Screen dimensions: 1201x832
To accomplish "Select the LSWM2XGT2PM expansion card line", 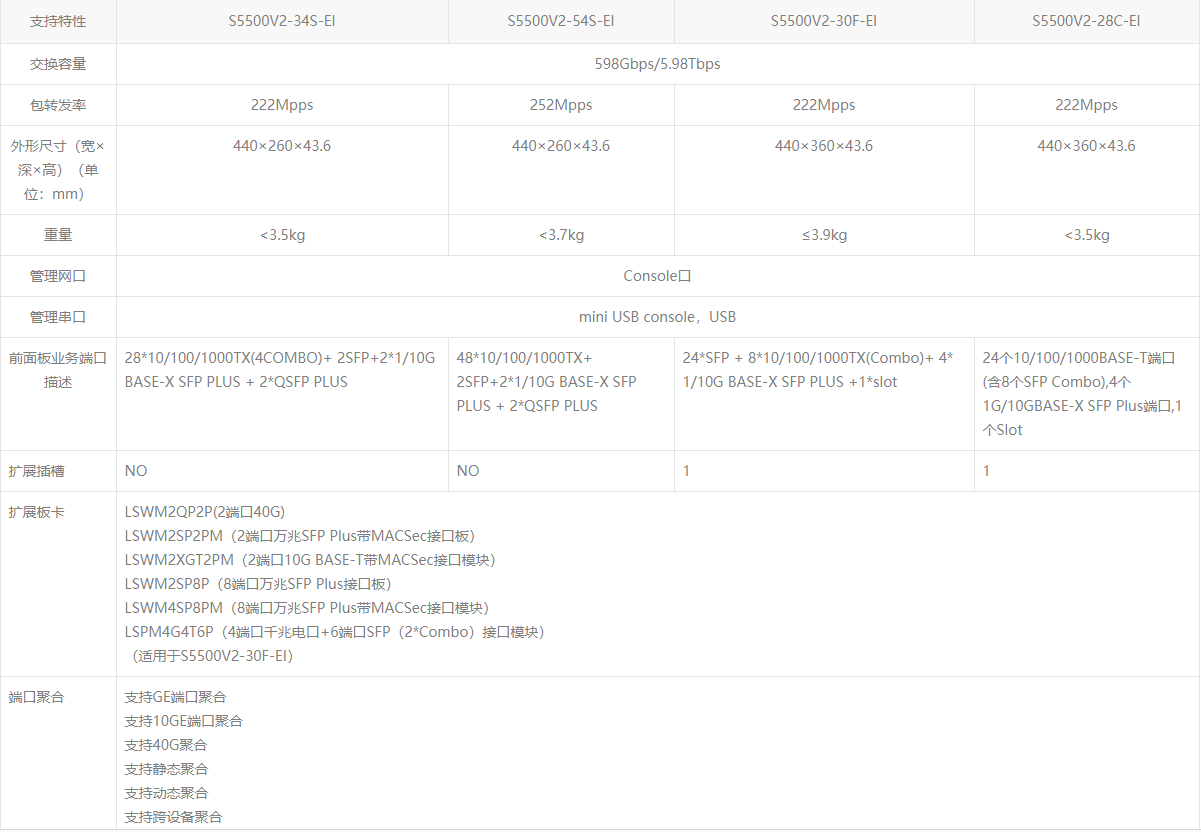I will [310, 560].
